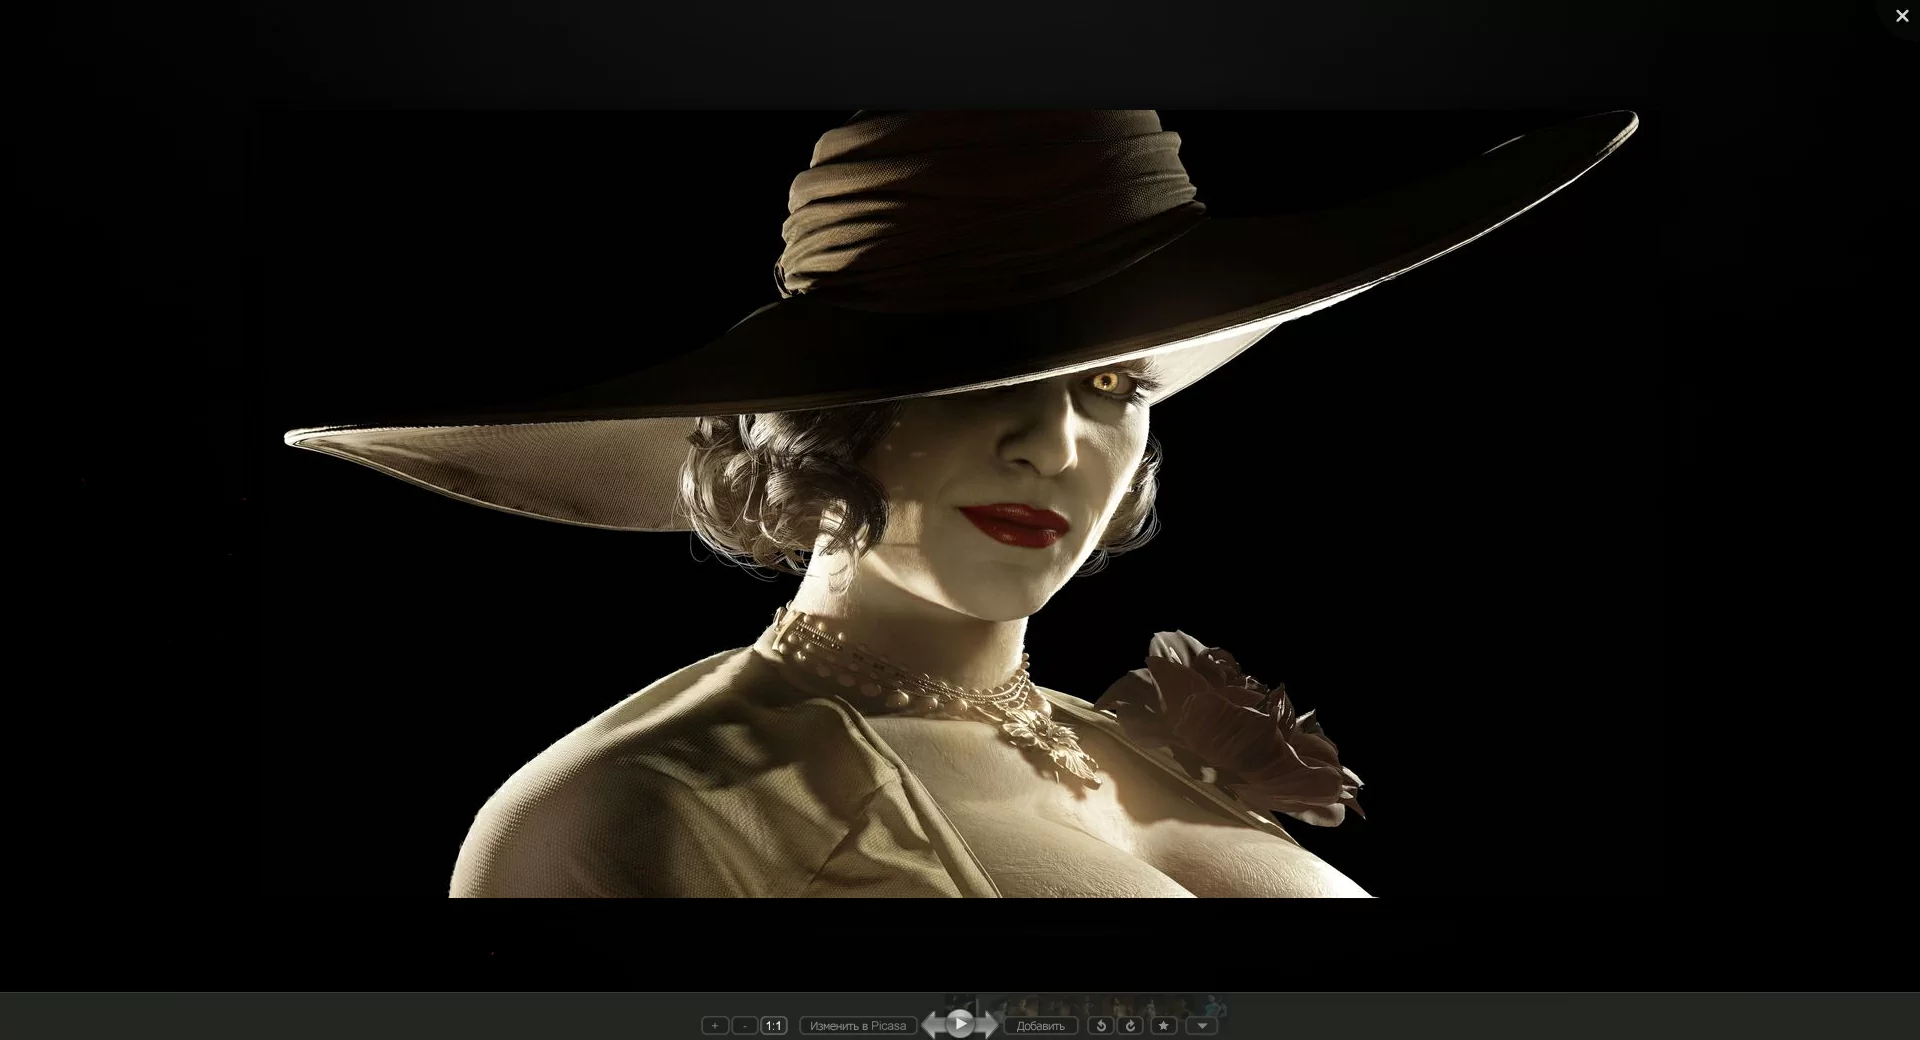
Task: Zoom in with the plus button
Action: pyautogui.click(x=714, y=1025)
